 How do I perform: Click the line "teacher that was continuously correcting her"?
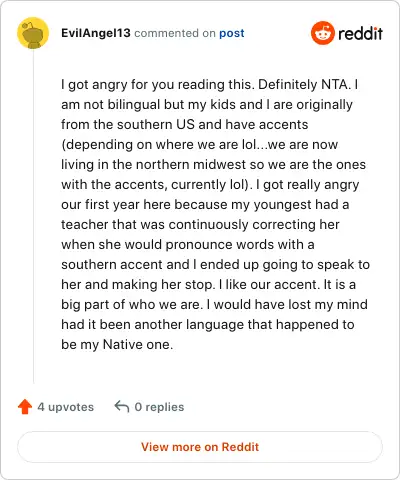(x=200, y=224)
